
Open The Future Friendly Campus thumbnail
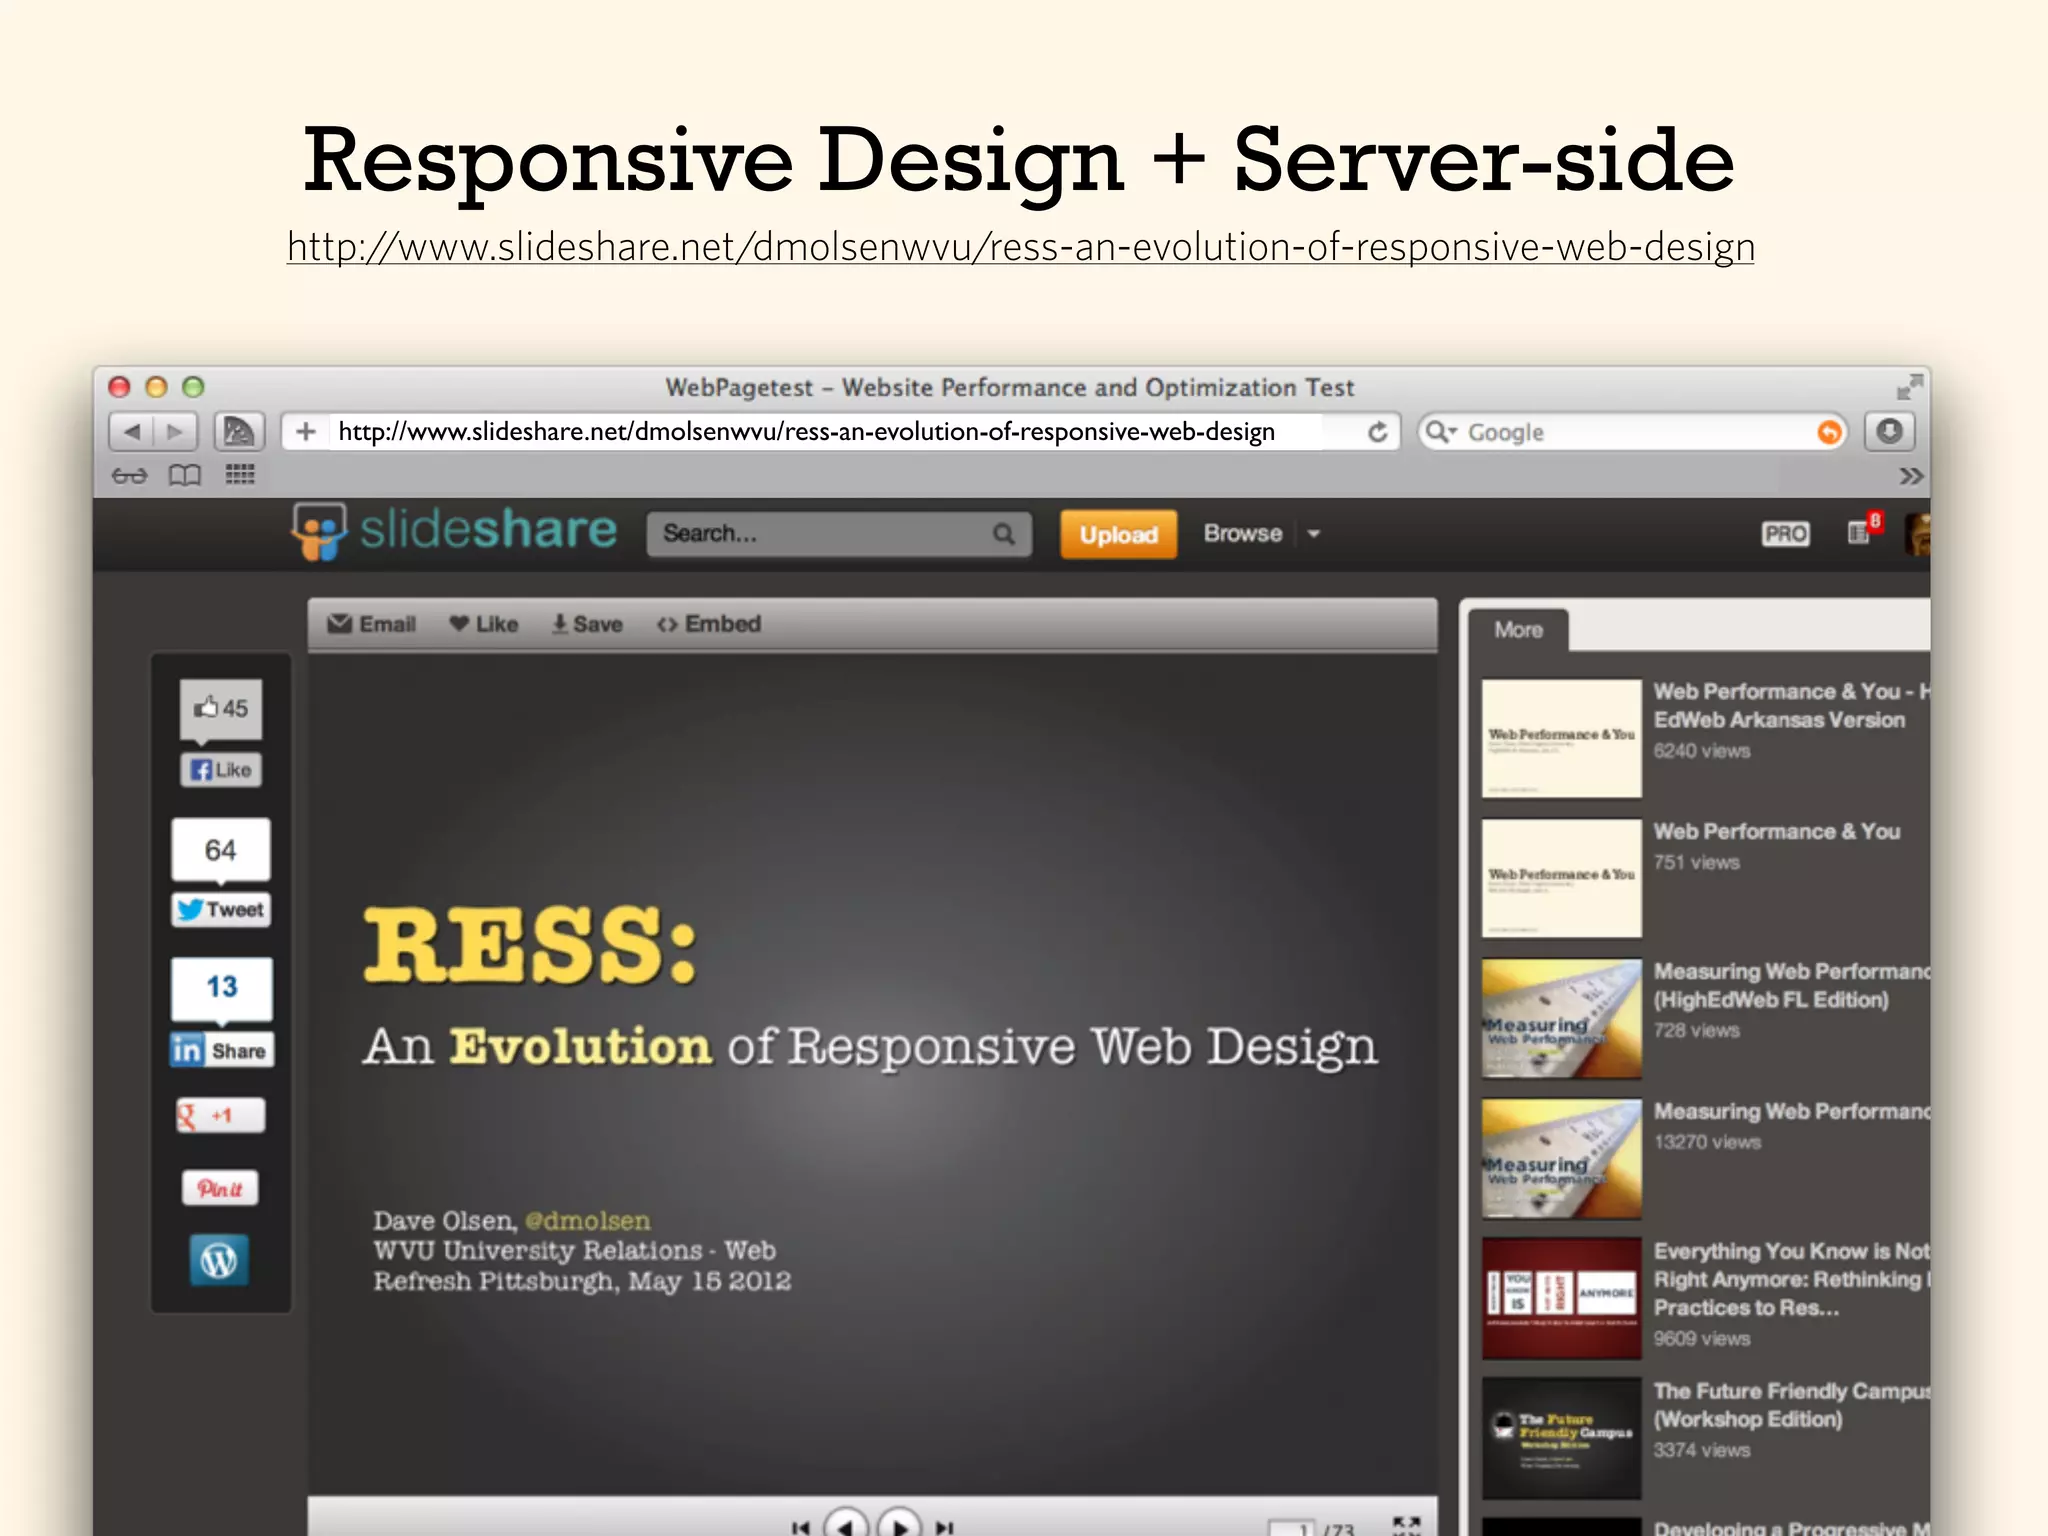[x=1561, y=1438]
